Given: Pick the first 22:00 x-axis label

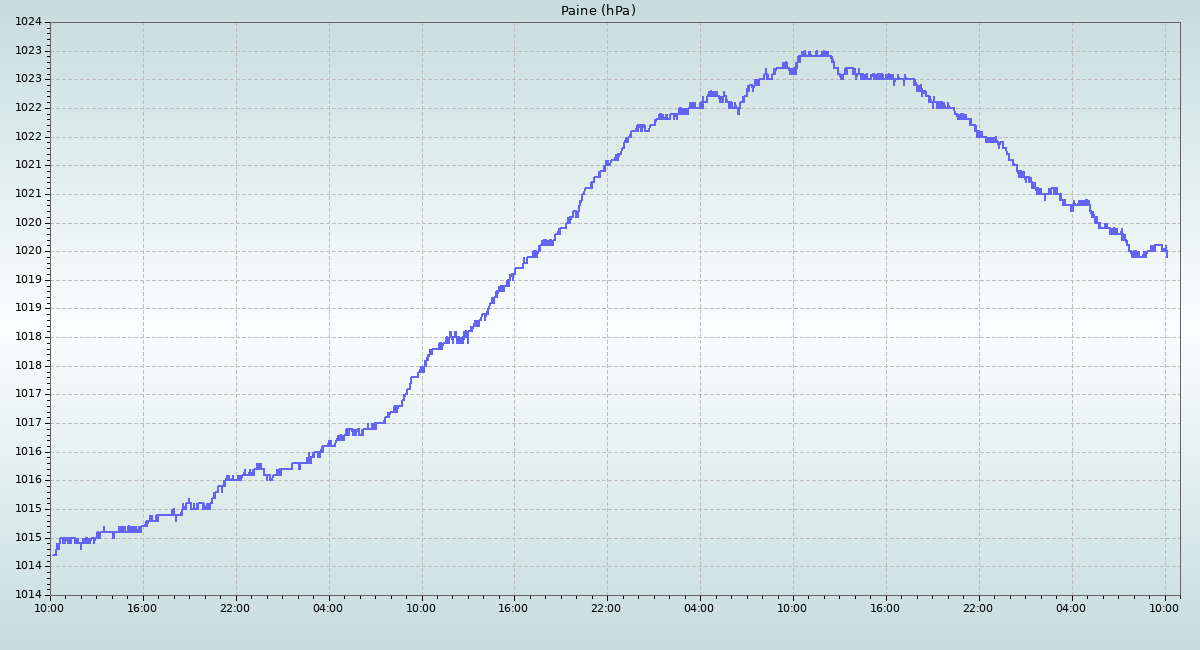Looking at the screenshot, I should [236, 607].
